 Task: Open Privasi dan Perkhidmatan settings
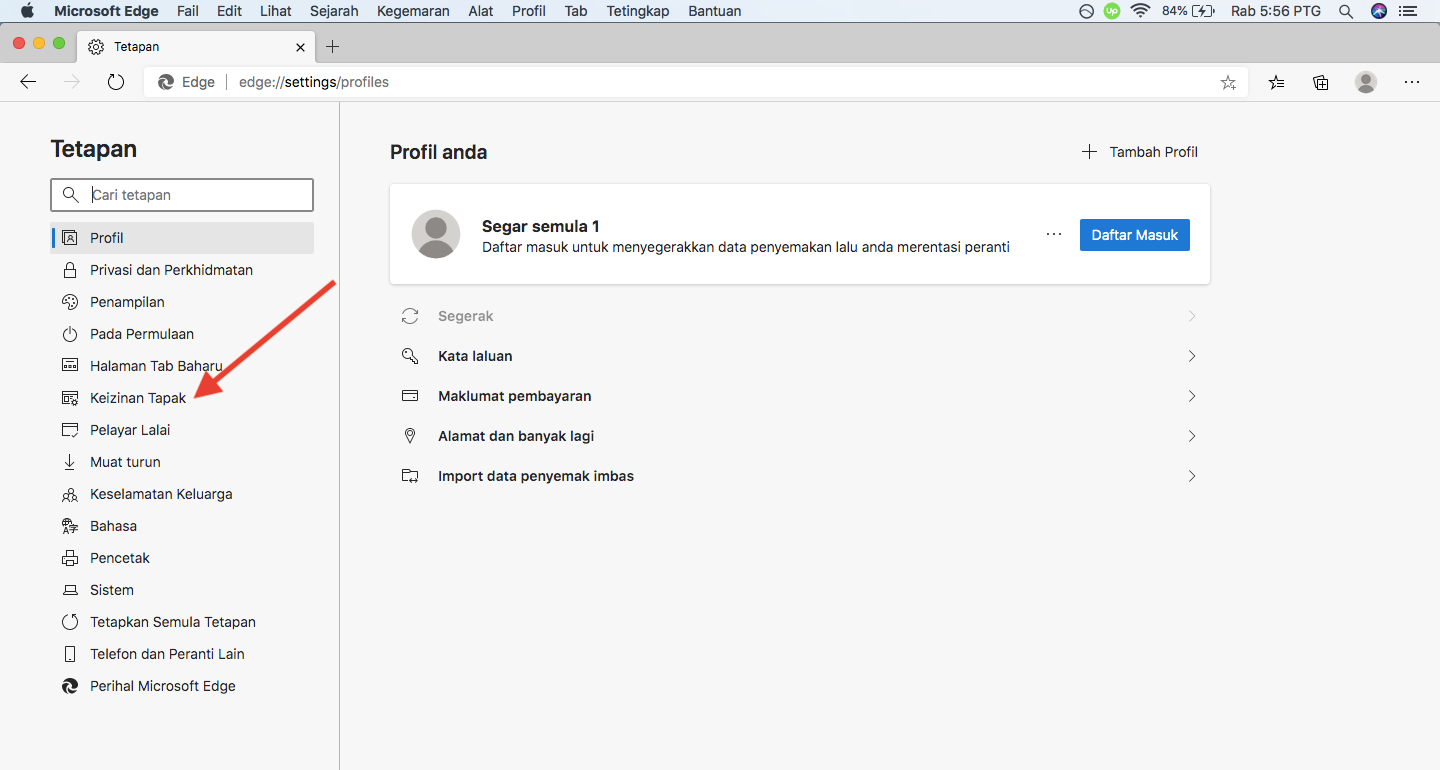pyautogui.click(x=171, y=270)
